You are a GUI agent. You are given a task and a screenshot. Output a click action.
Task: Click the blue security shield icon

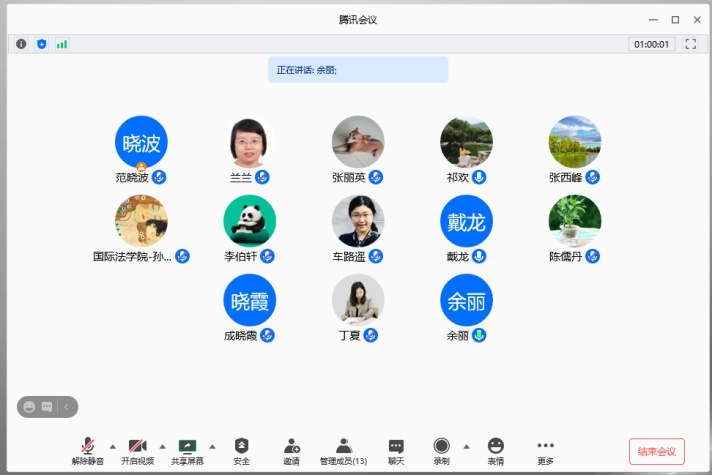[x=42, y=44]
